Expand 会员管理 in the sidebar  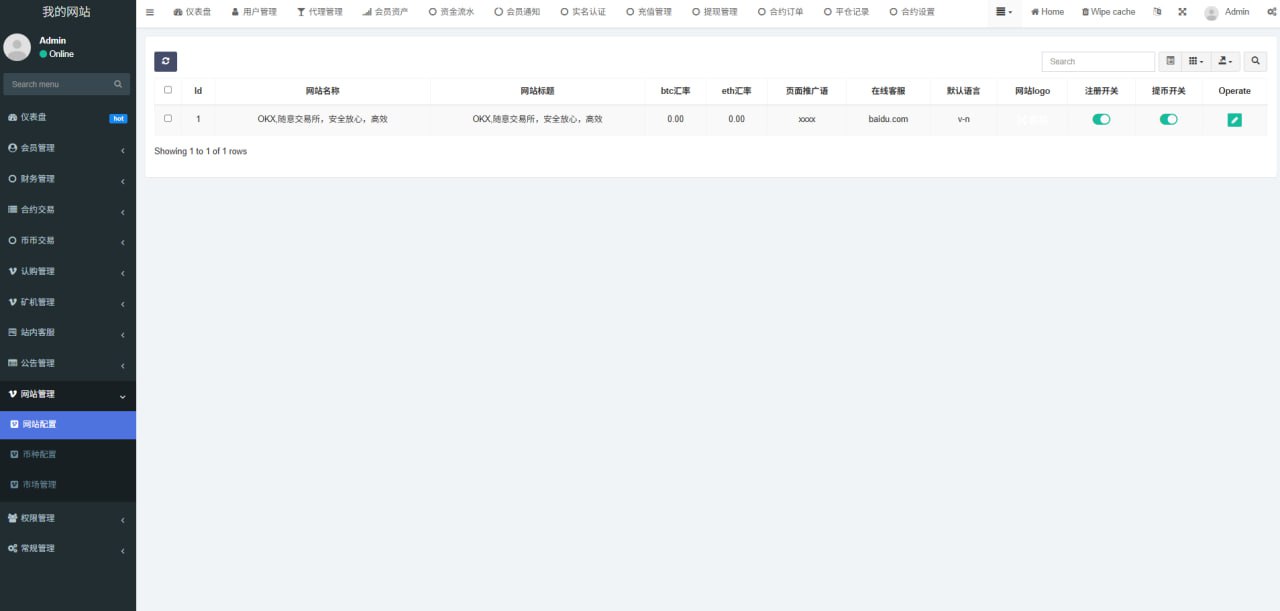66,148
